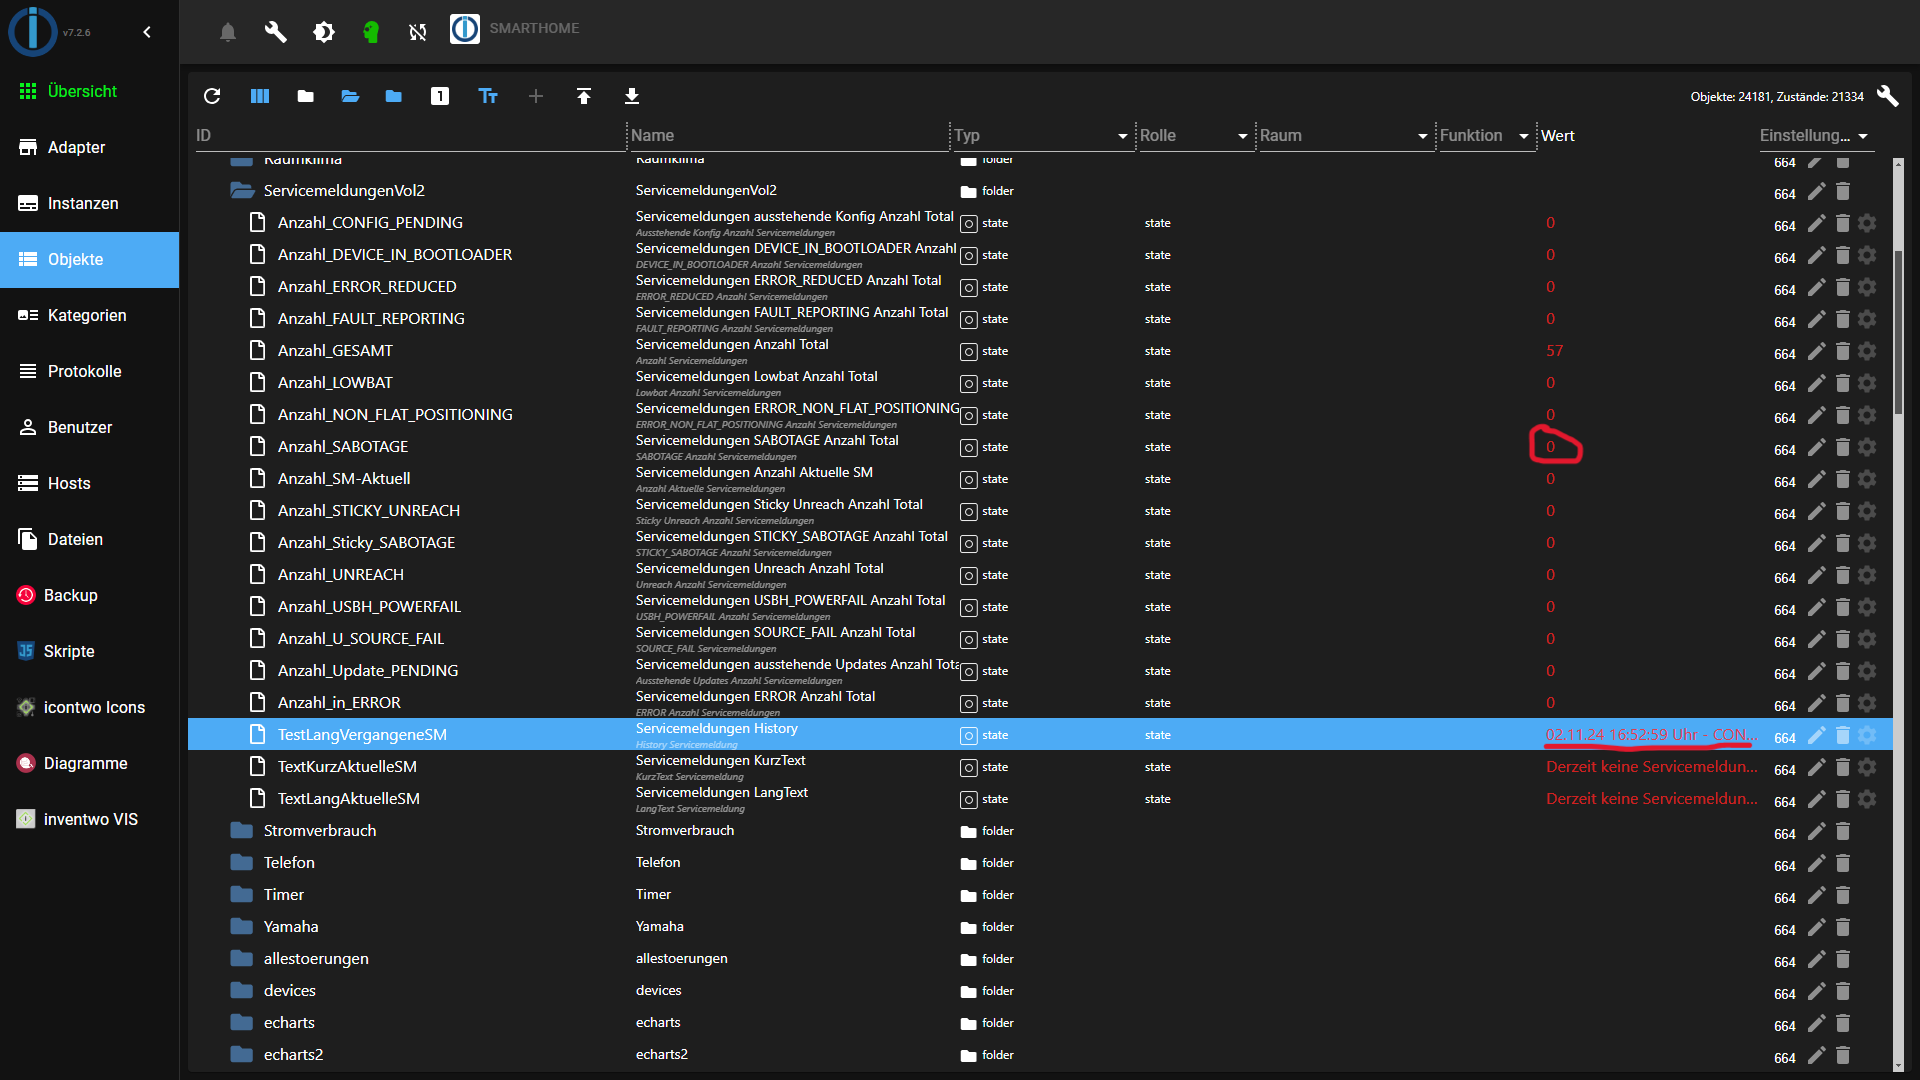This screenshot has width=1920, height=1080.
Task: Toggle the theme brightness icon
Action: [x=324, y=32]
